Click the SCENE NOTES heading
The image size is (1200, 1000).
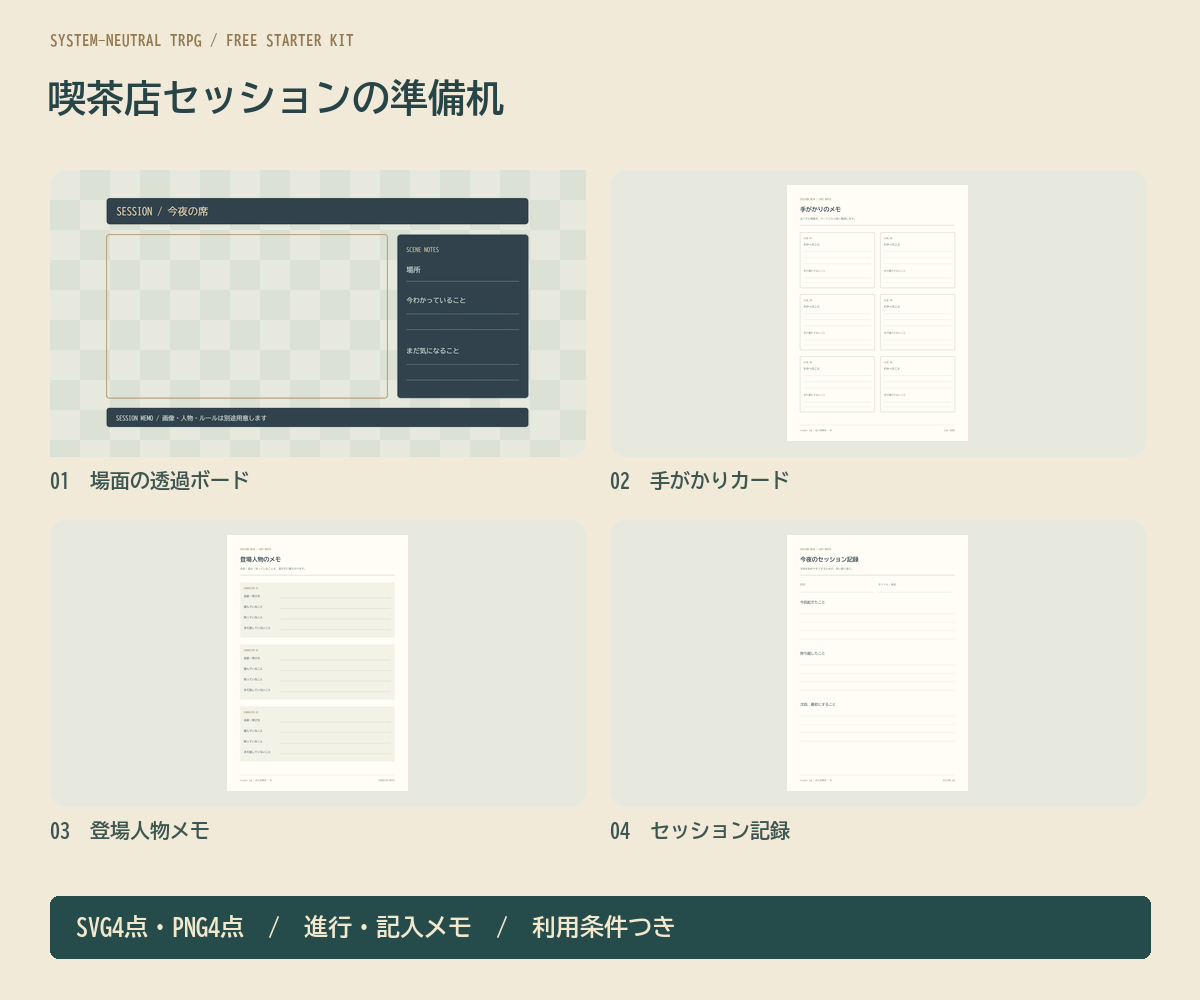[x=422, y=250]
